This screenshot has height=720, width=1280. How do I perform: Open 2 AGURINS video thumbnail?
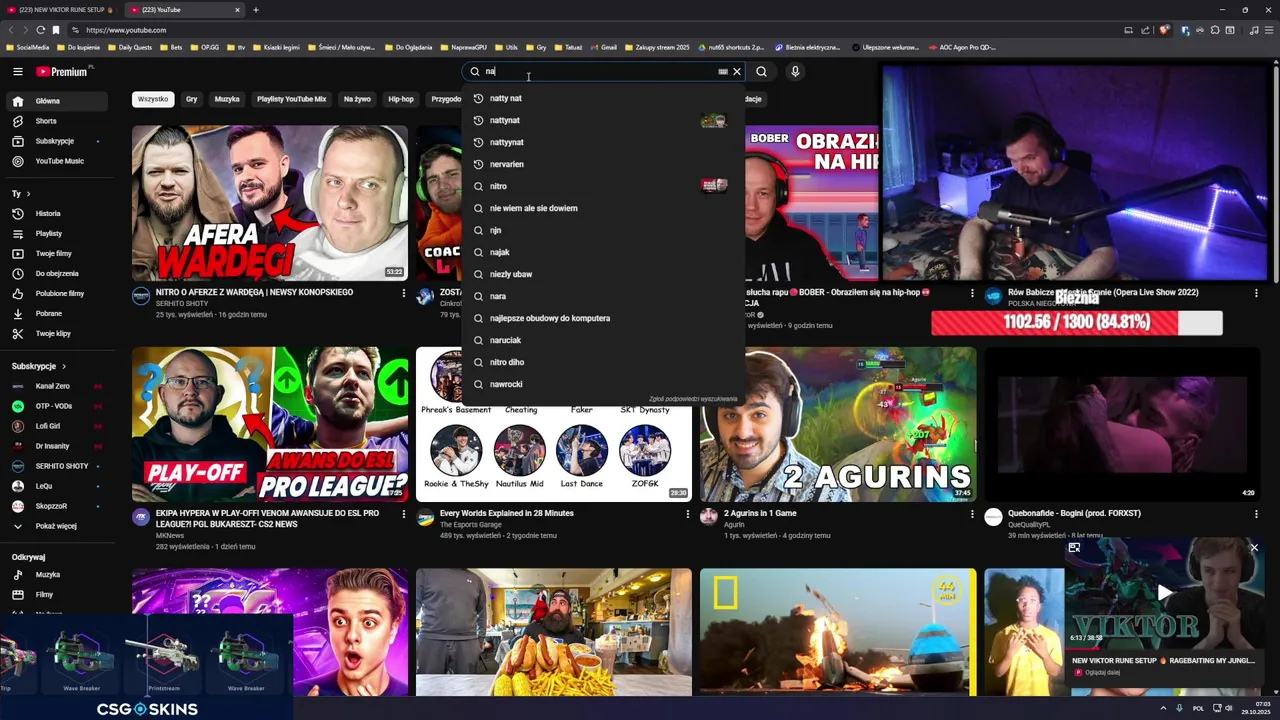(838, 424)
